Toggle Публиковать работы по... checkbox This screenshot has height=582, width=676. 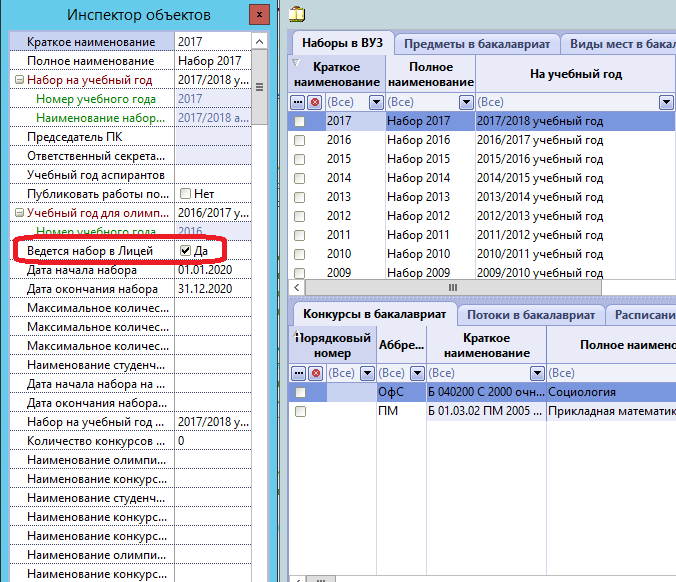click(x=185, y=194)
